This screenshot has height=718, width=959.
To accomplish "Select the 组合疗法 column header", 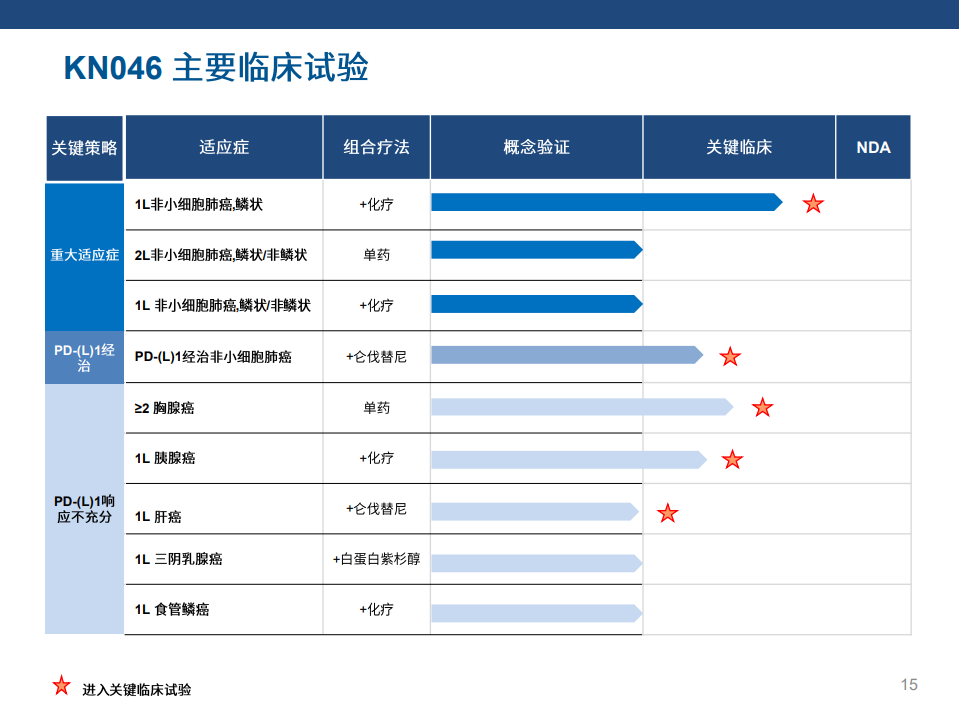I will tap(376, 147).
